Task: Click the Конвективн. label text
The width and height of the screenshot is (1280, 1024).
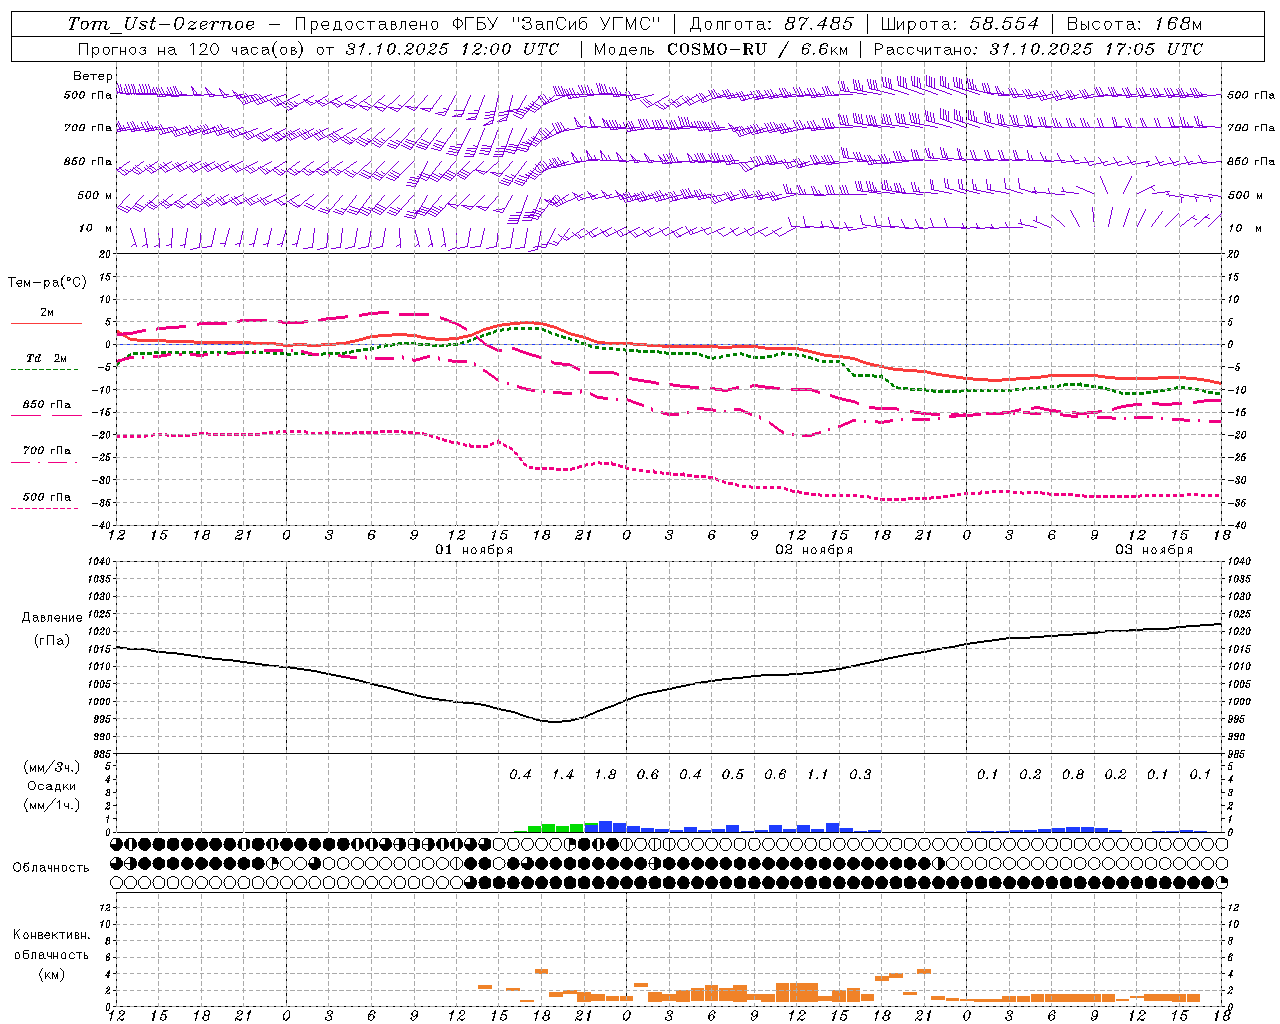Action: 51,934
